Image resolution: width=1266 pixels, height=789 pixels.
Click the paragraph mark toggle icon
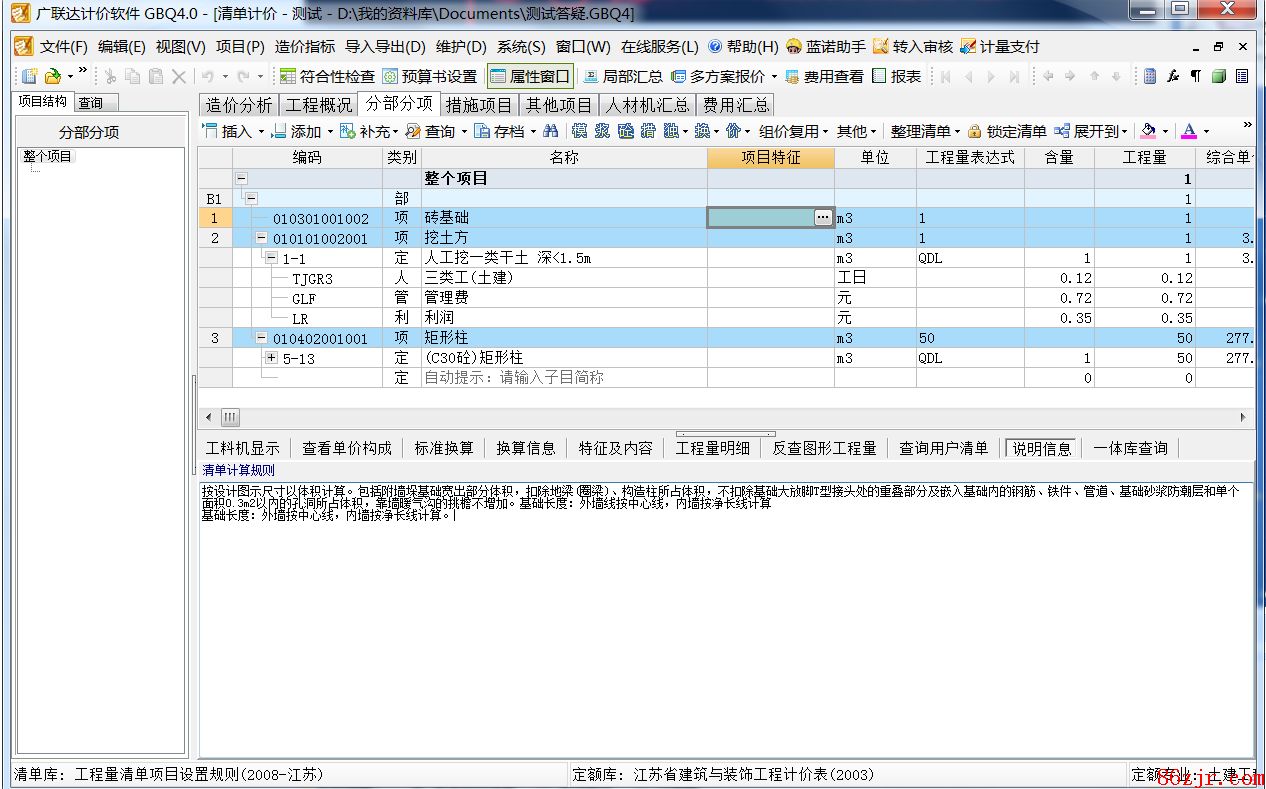[x=1195, y=76]
